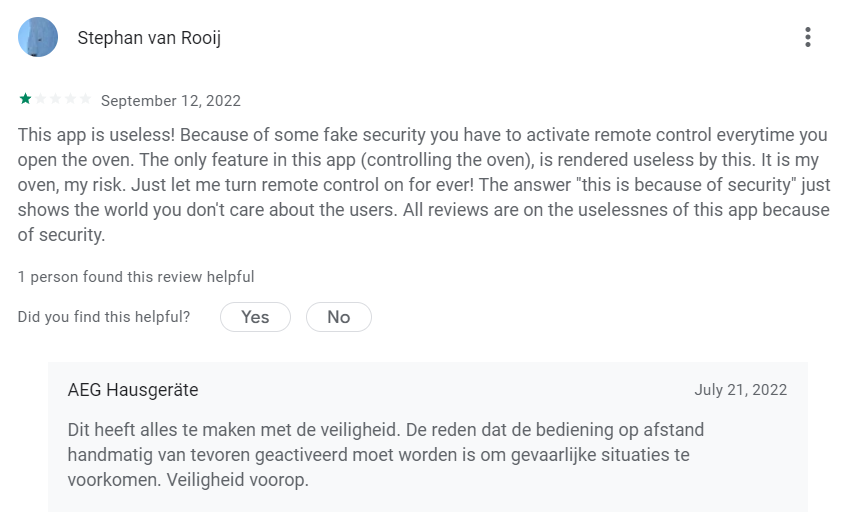Open reviewer name Stephan van Rooij

[149, 38]
